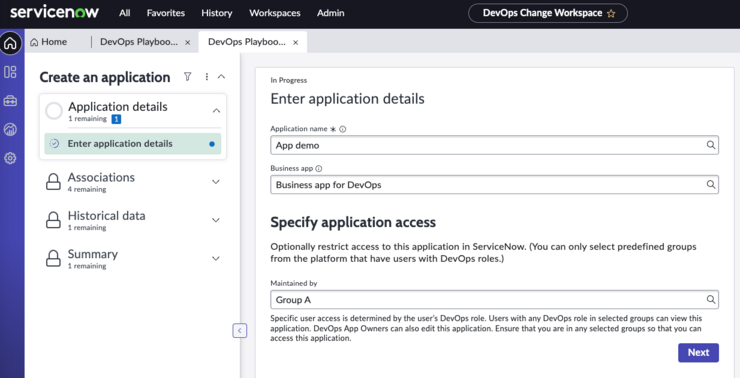Click the filter funnel icon in playbook header
Image resolution: width=740 pixels, height=378 pixels.
[187, 77]
